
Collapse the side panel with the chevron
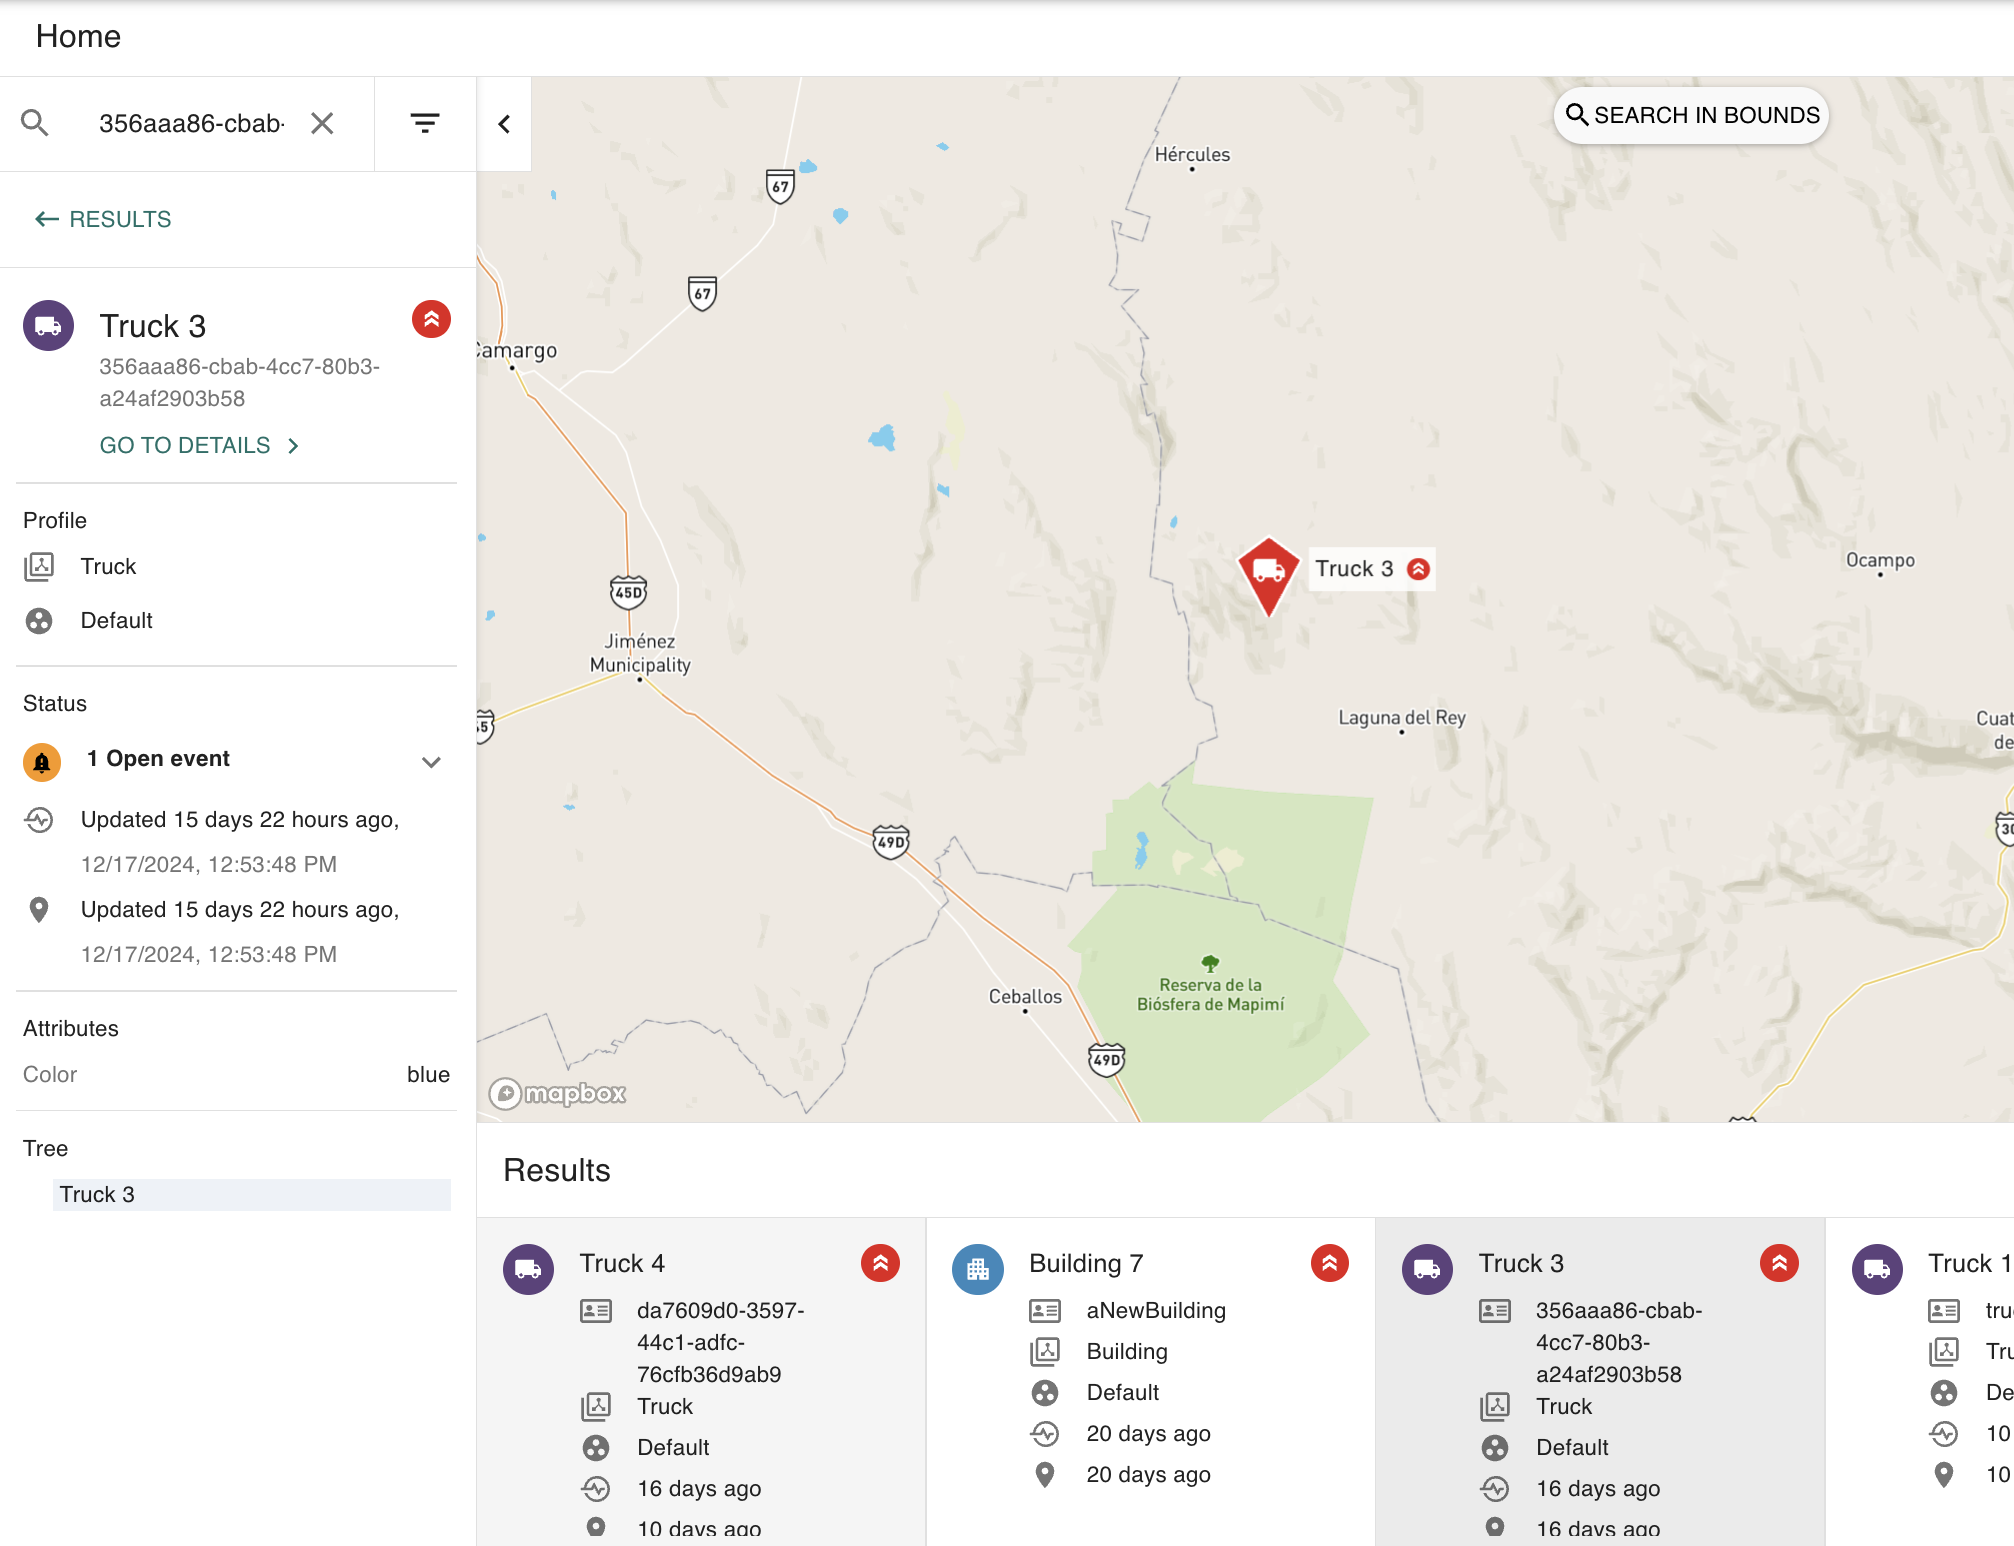[504, 124]
